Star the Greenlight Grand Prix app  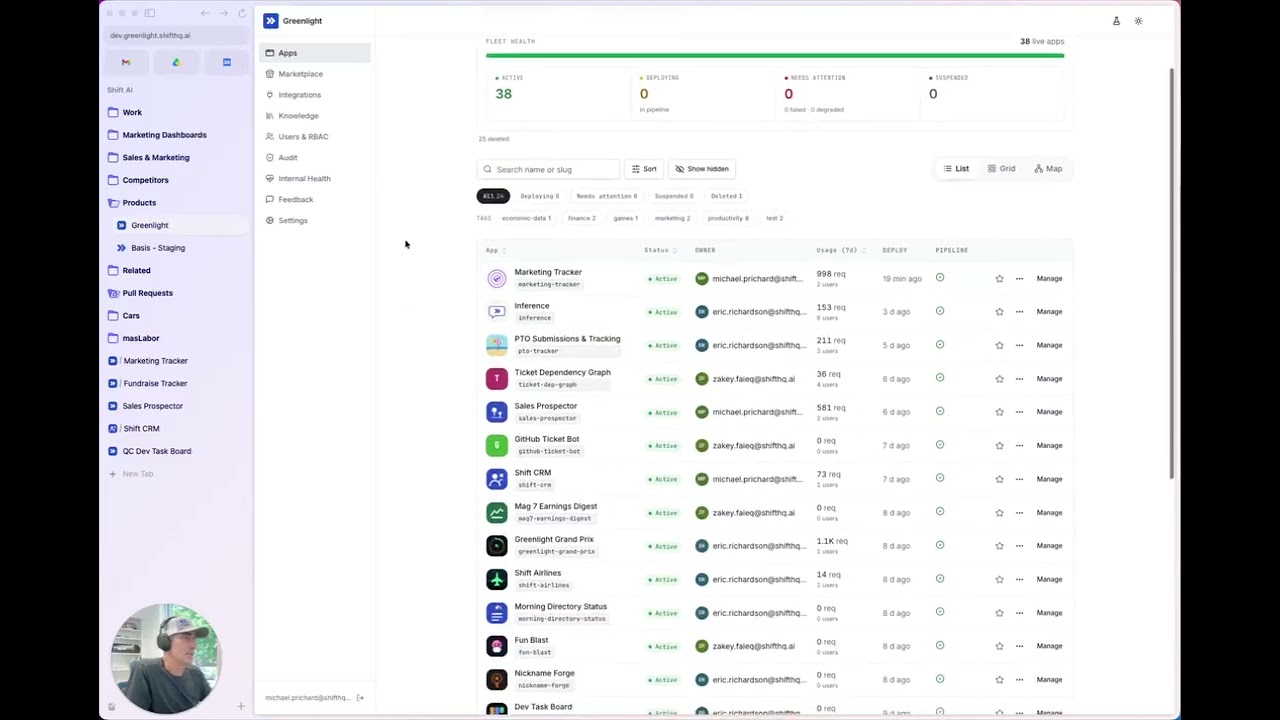click(999, 546)
